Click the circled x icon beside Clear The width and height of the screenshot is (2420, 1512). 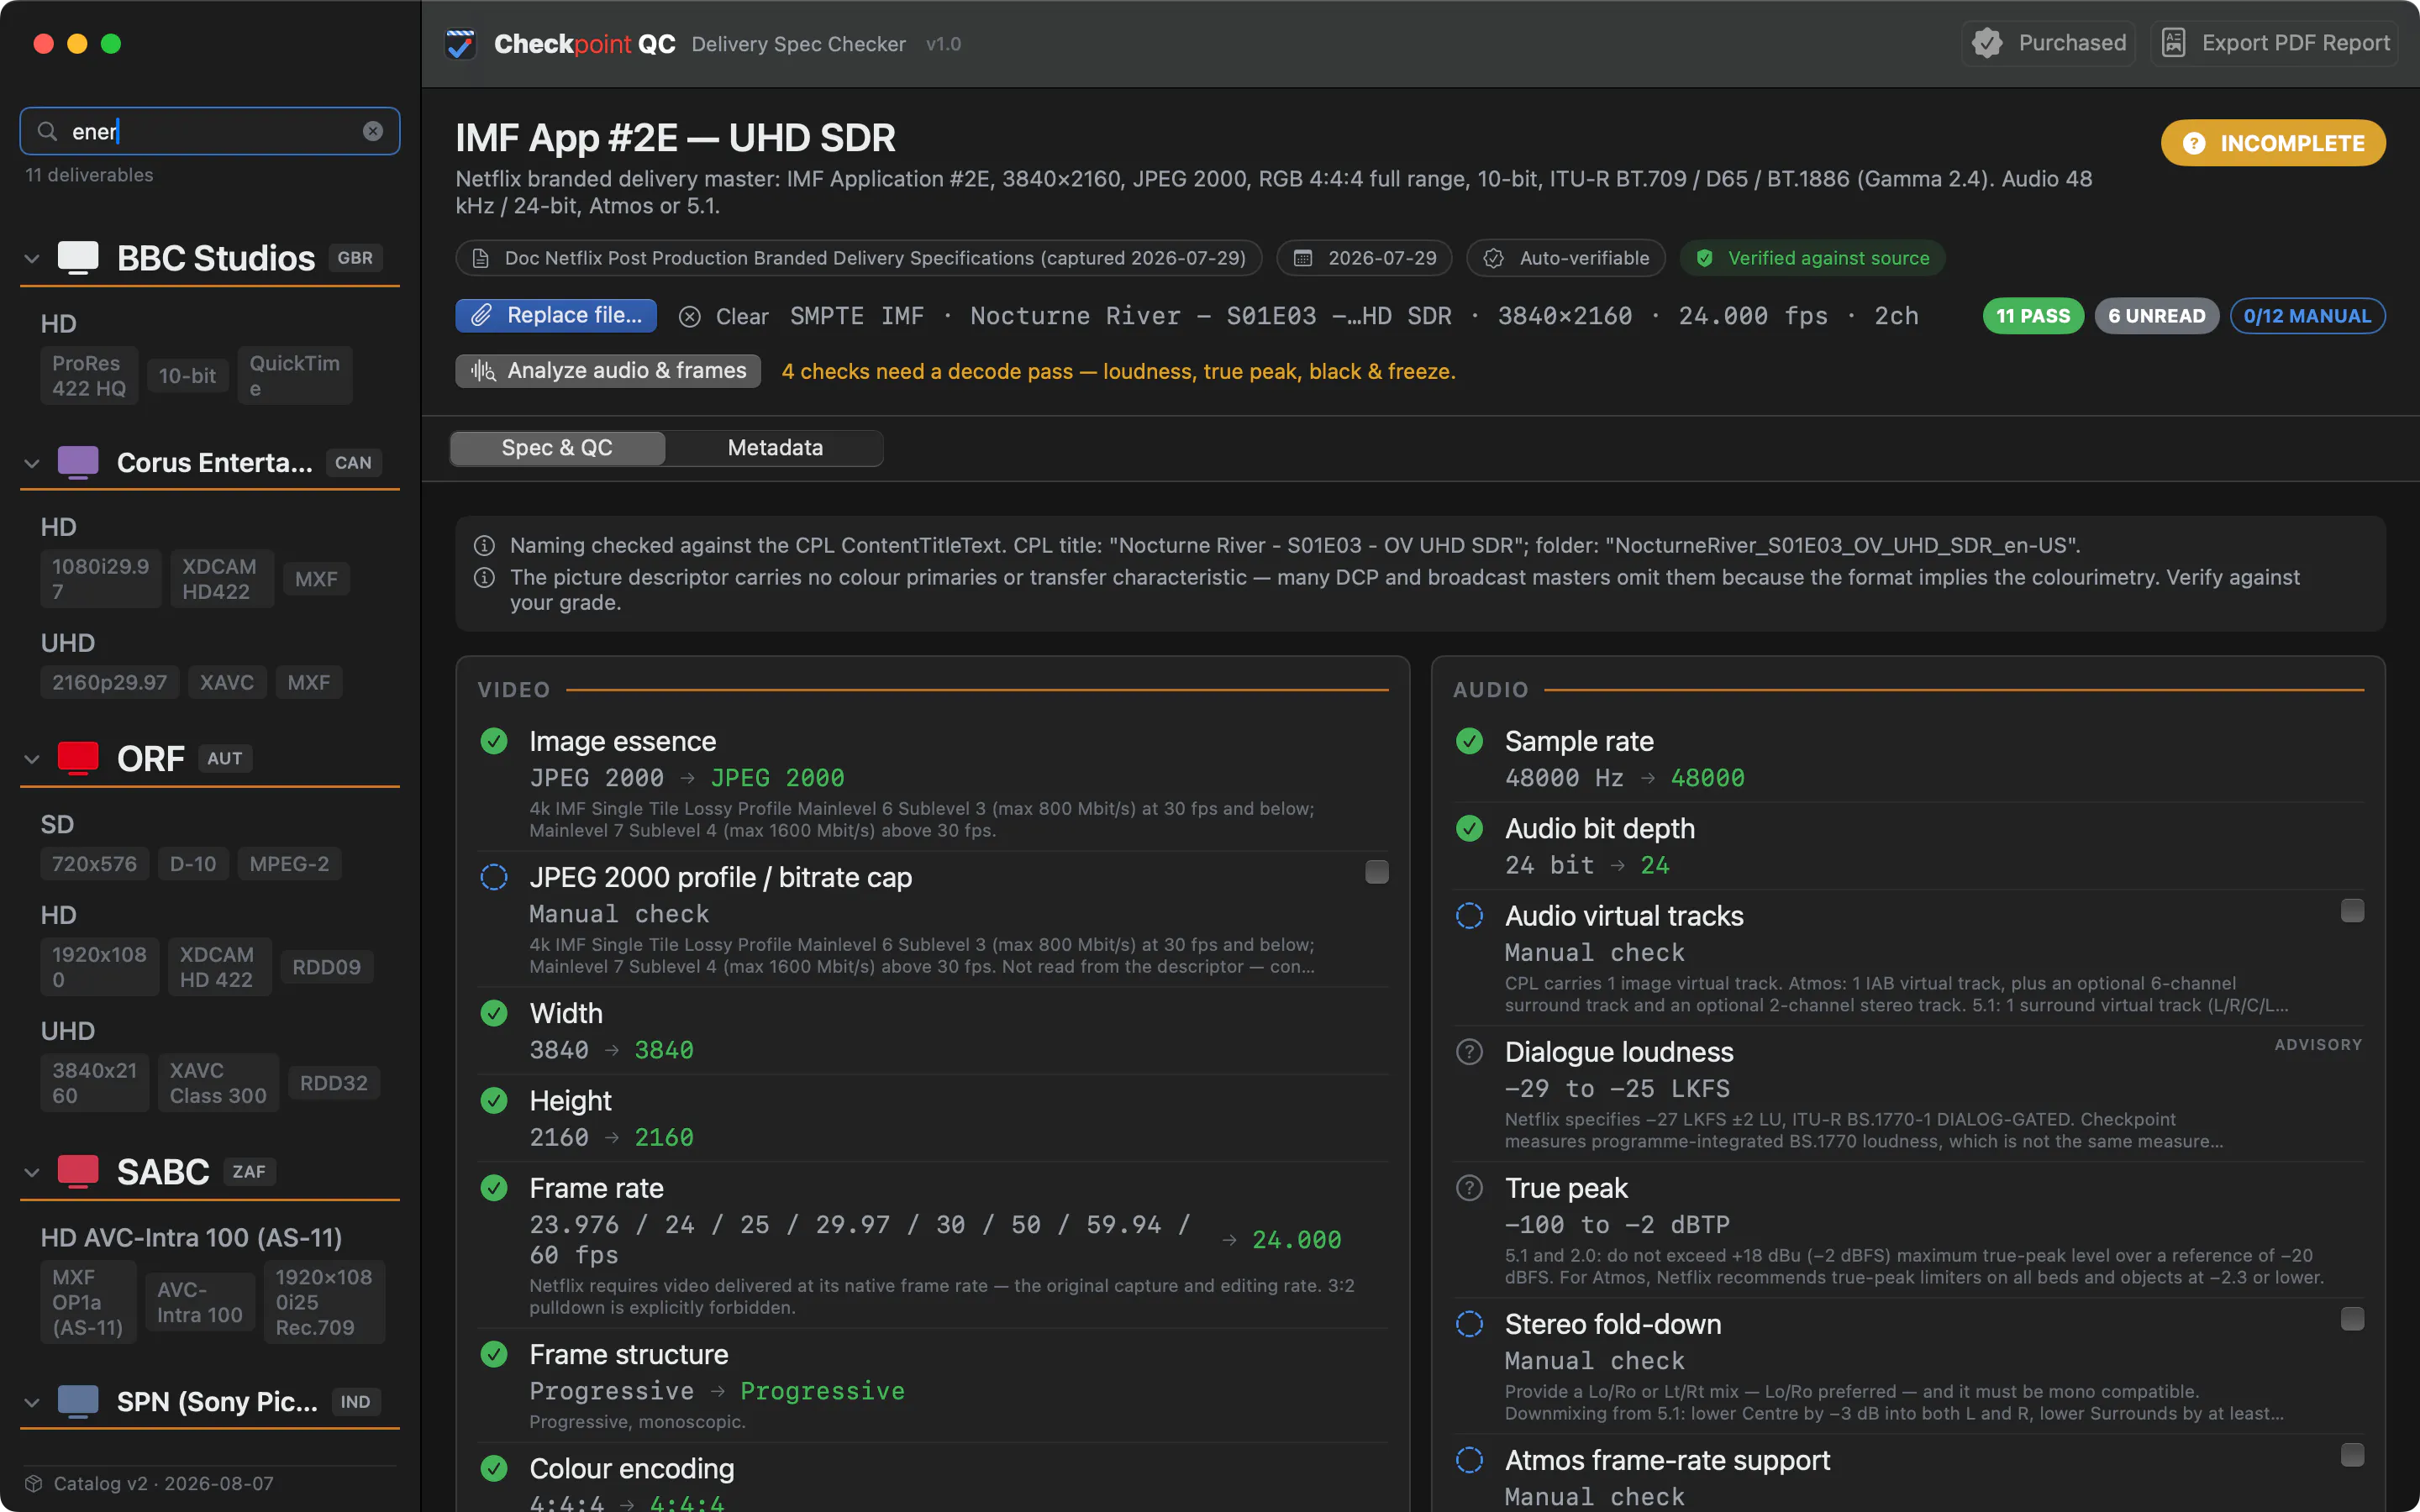pos(690,316)
